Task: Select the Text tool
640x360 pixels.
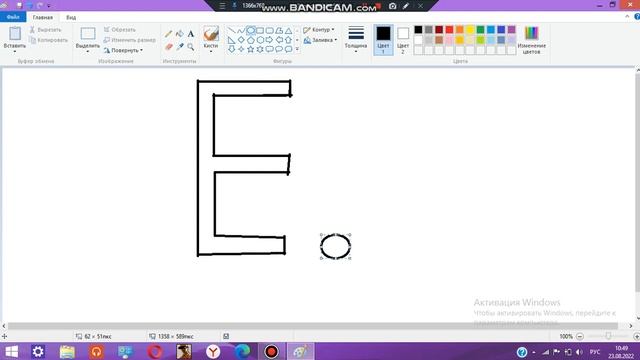Action: click(x=191, y=34)
